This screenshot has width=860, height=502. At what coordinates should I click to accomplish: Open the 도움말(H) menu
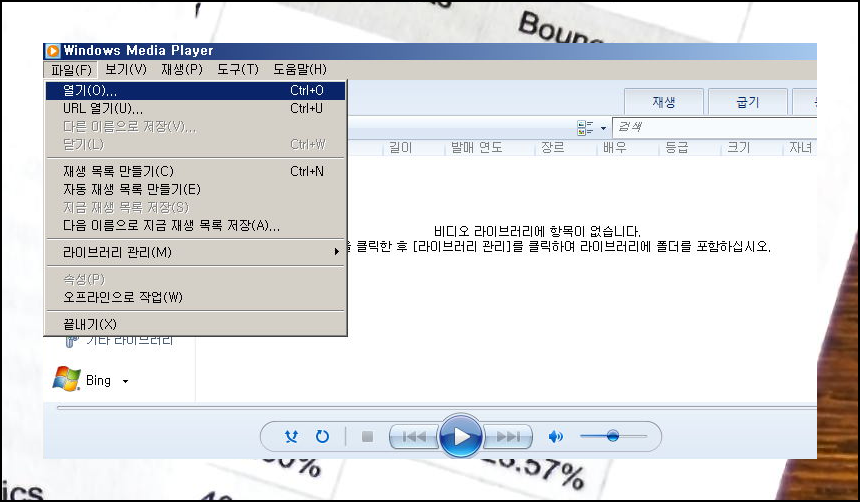(299, 70)
